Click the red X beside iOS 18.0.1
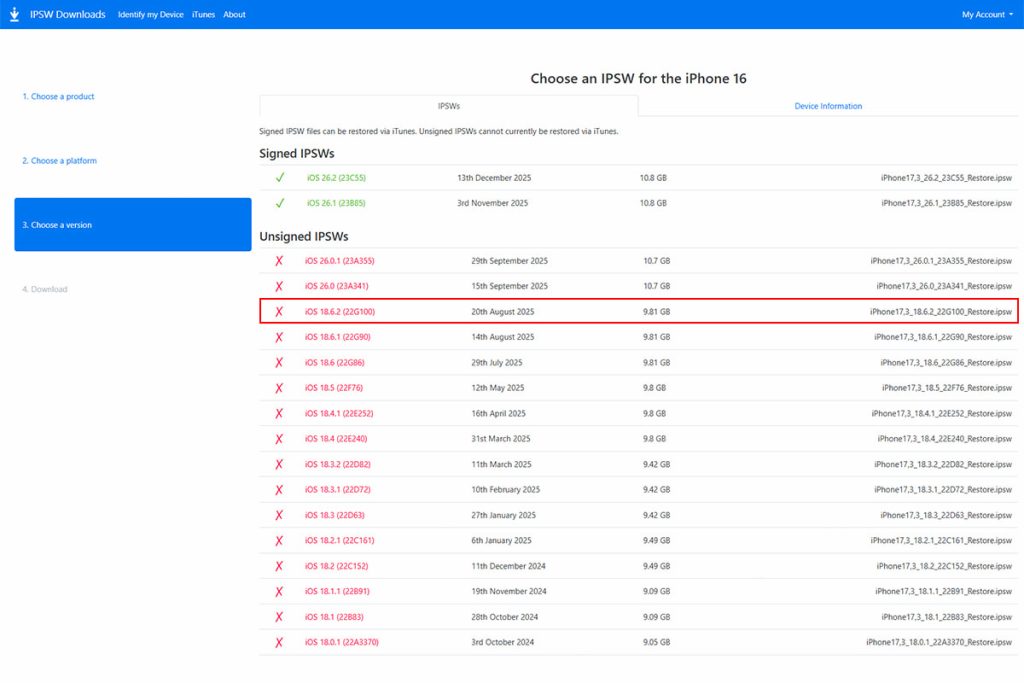The width and height of the screenshot is (1024, 683). 280,642
